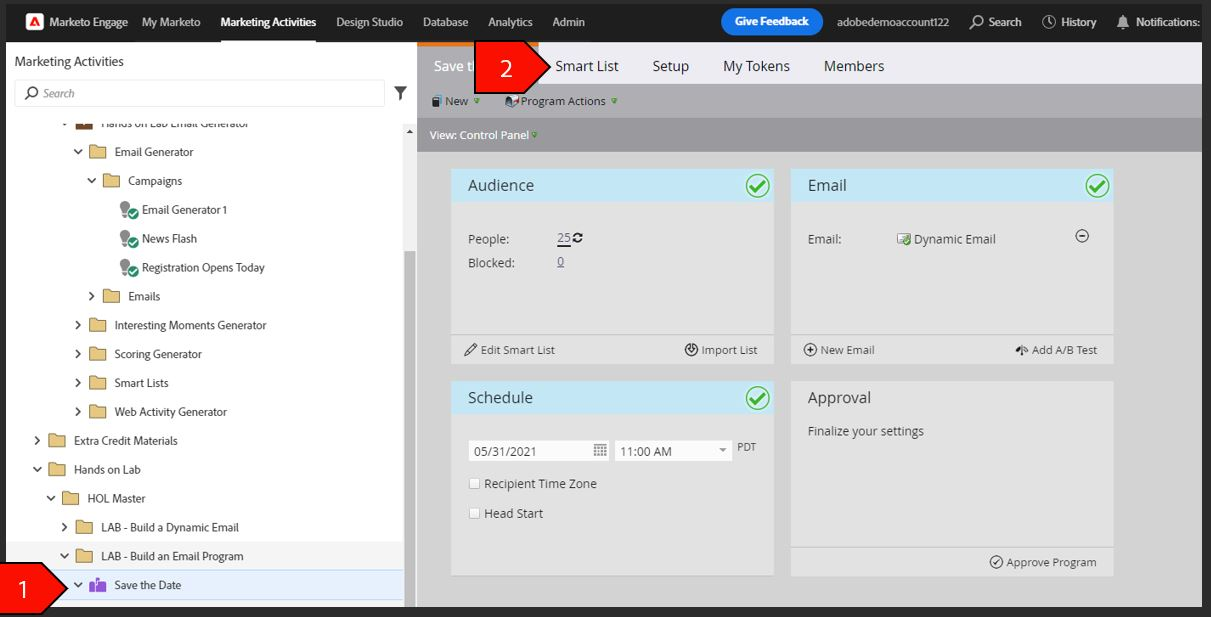Click the schedule date field 05/31/2021
Image resolution: width=1211 pixels, height=617 pixels.
coord(539,451)
